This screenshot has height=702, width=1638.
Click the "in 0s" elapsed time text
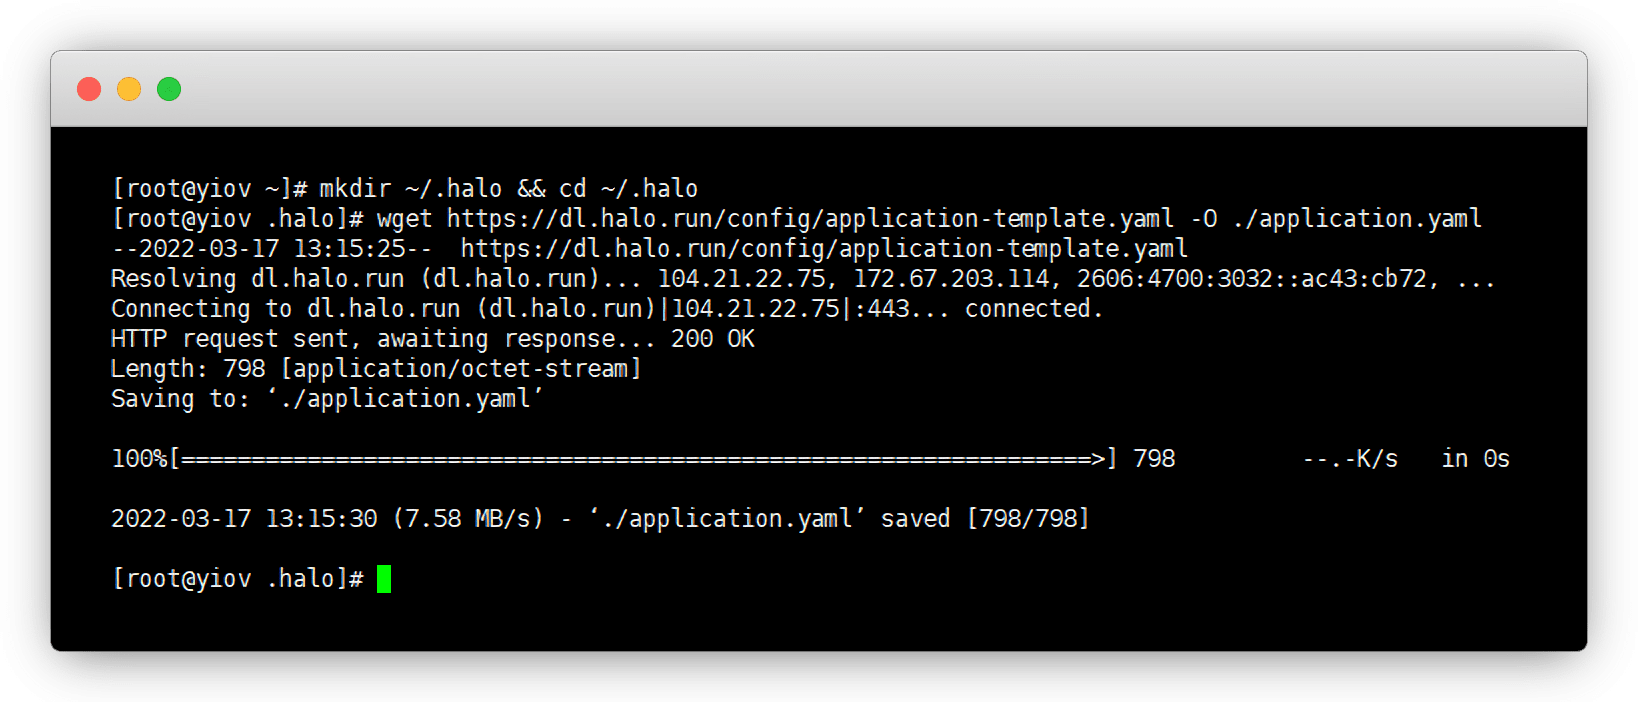tap(1475, 459)
